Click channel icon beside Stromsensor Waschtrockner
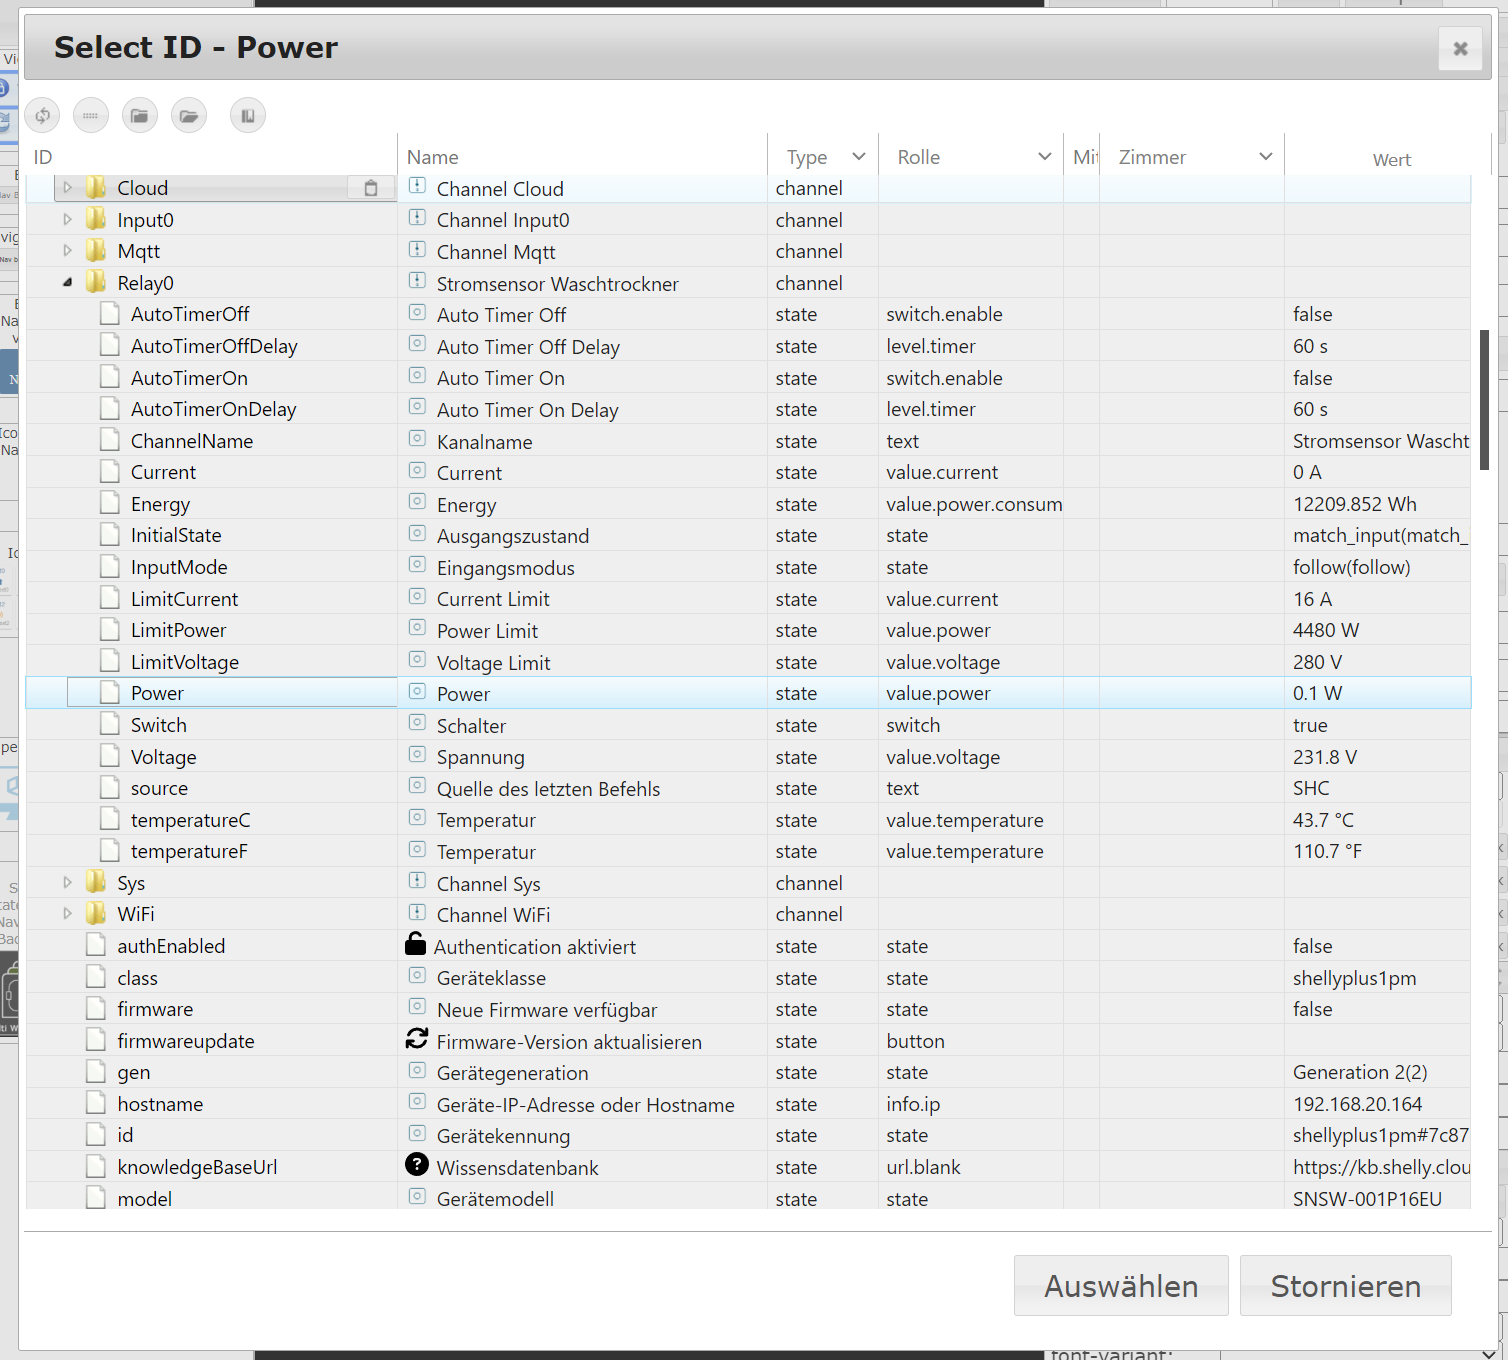Image resolution: width=1508 pixels, height=1360 pixels. pos(417,282)
